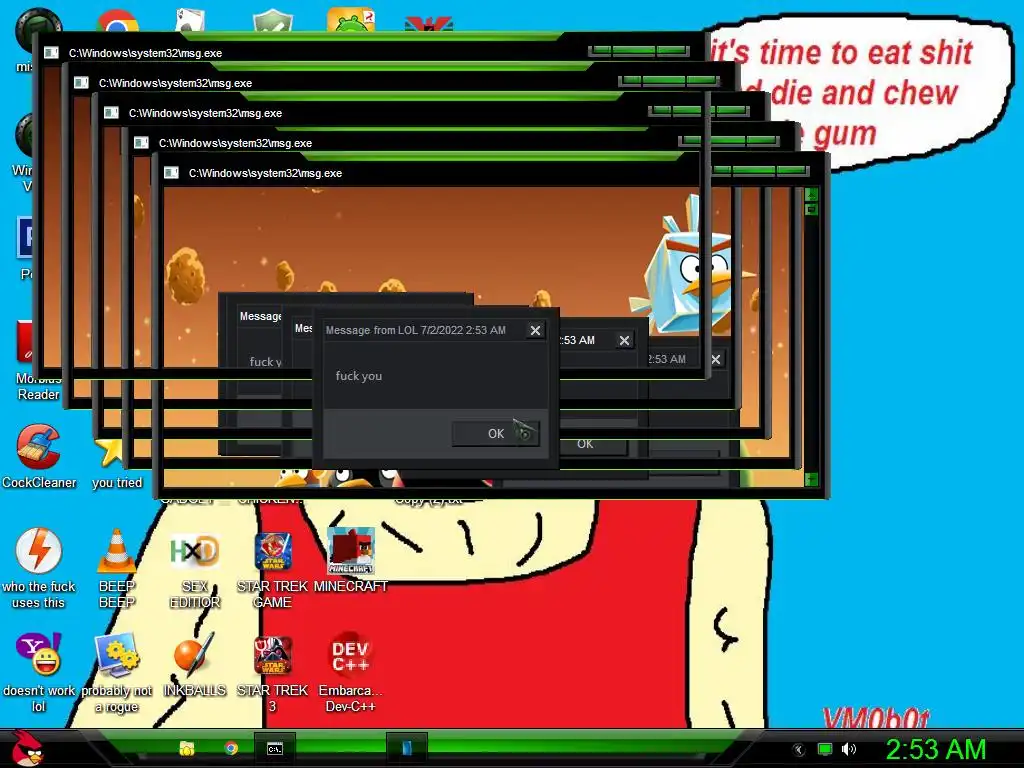Open the 'probably not a rogue' icon

[116, 673]
